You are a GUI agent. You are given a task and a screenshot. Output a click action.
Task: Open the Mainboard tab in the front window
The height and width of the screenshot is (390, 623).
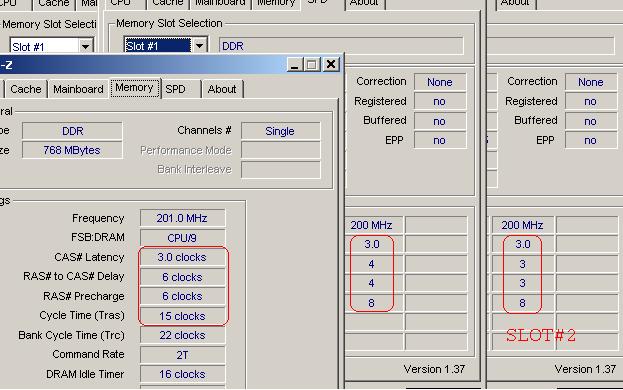(x=78, y=89)
